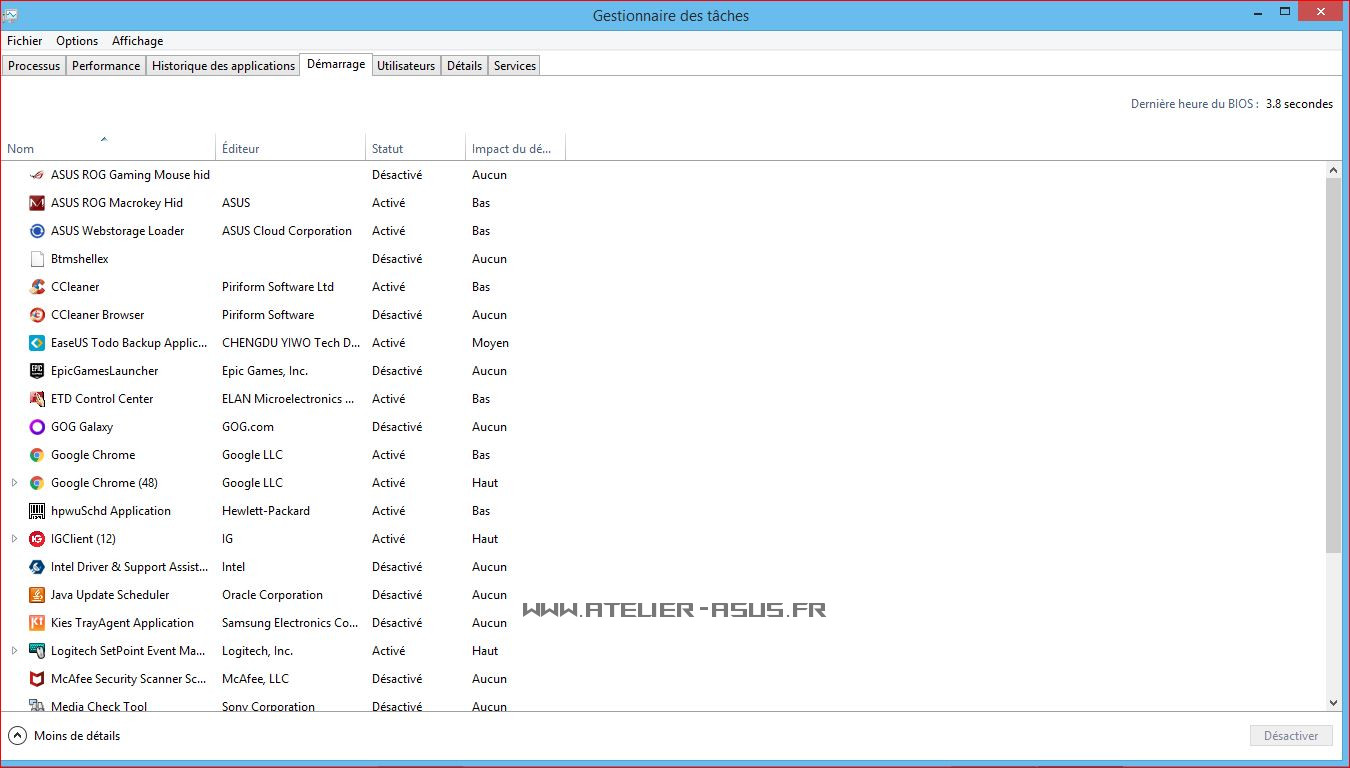This screenshot has height=768, width=1350.
Task: Switch to the Performance tab
Action: click(x=106, y=66)
